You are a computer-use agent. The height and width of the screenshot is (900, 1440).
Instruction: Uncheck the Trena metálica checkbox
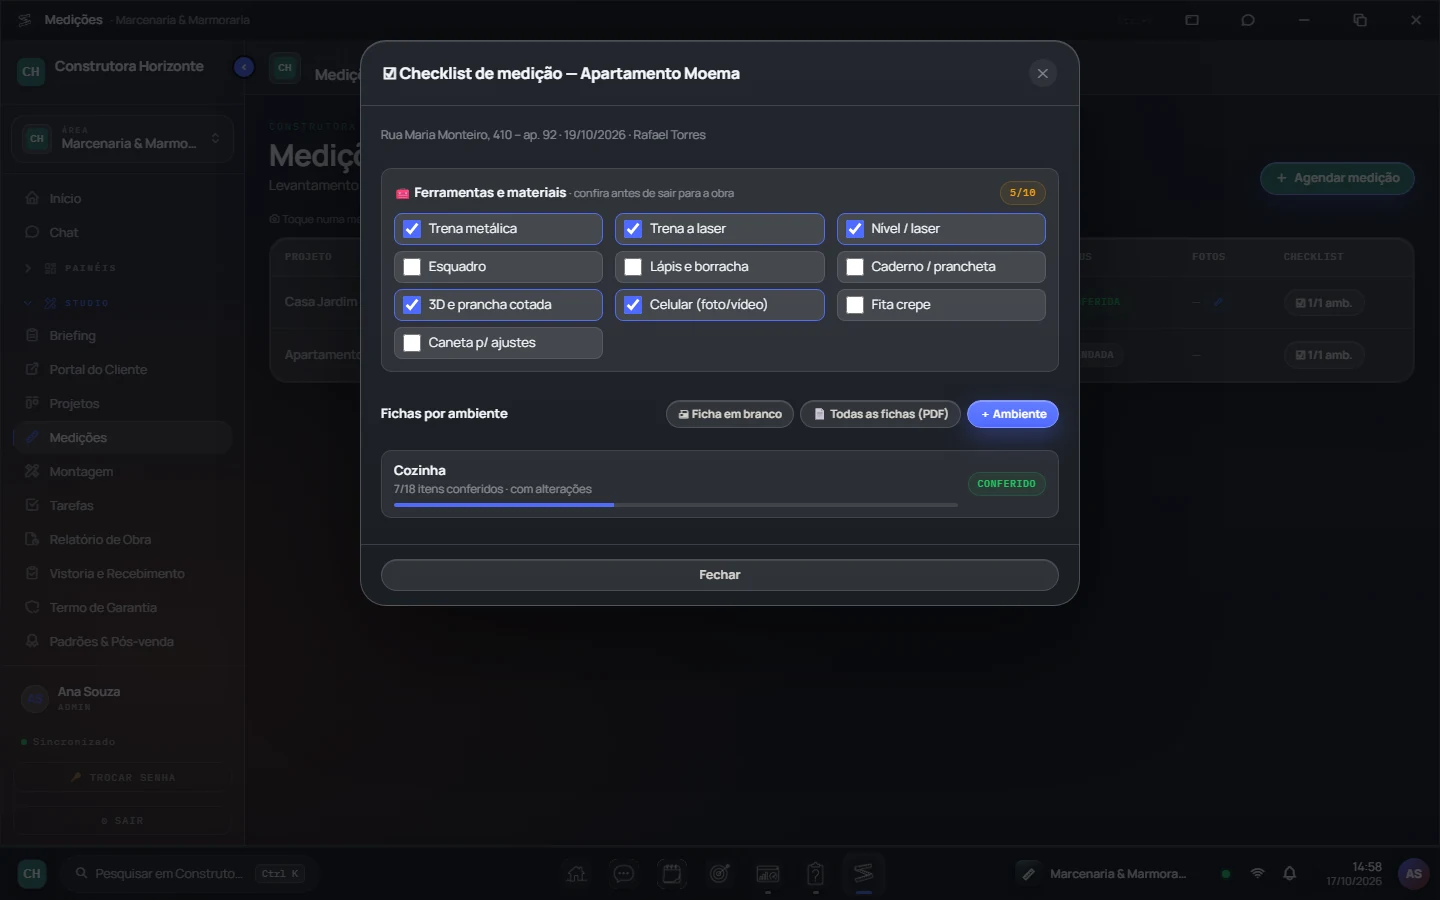[412, 229]
